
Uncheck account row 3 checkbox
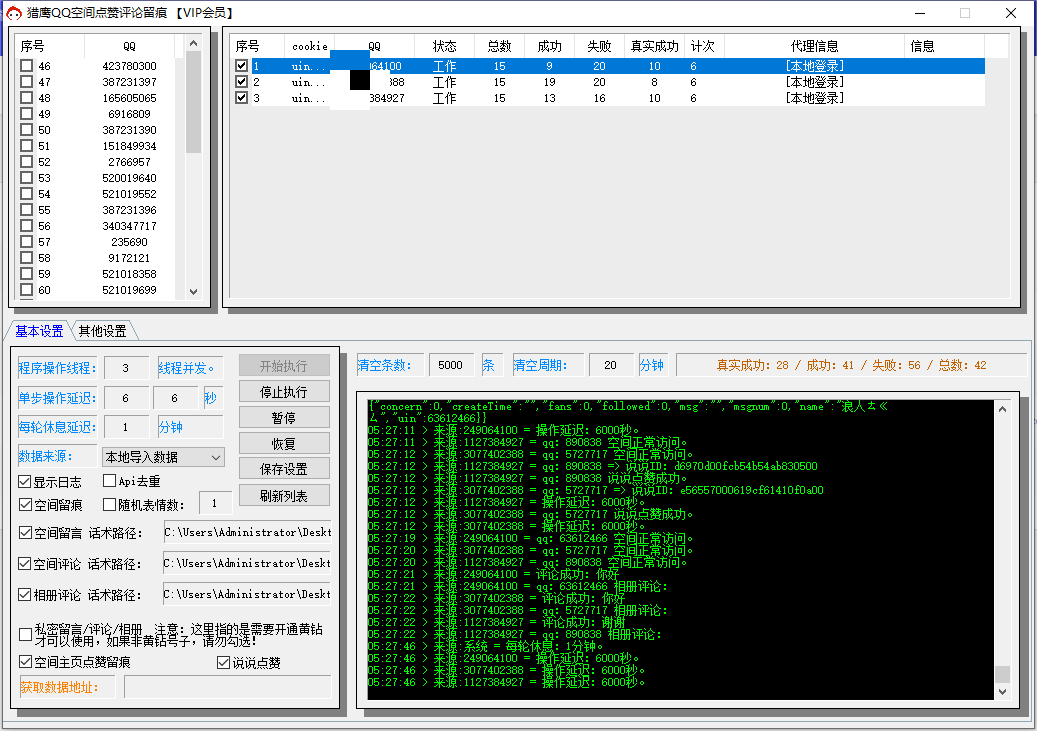point(241,97)
